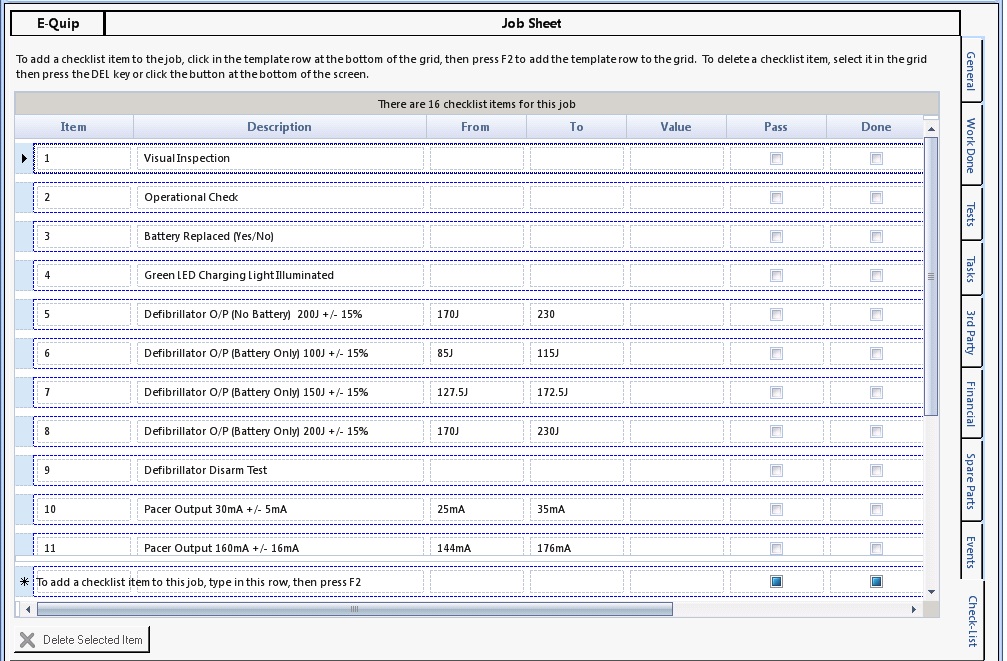Click the E-Quip header label

[x=58, y=24]
